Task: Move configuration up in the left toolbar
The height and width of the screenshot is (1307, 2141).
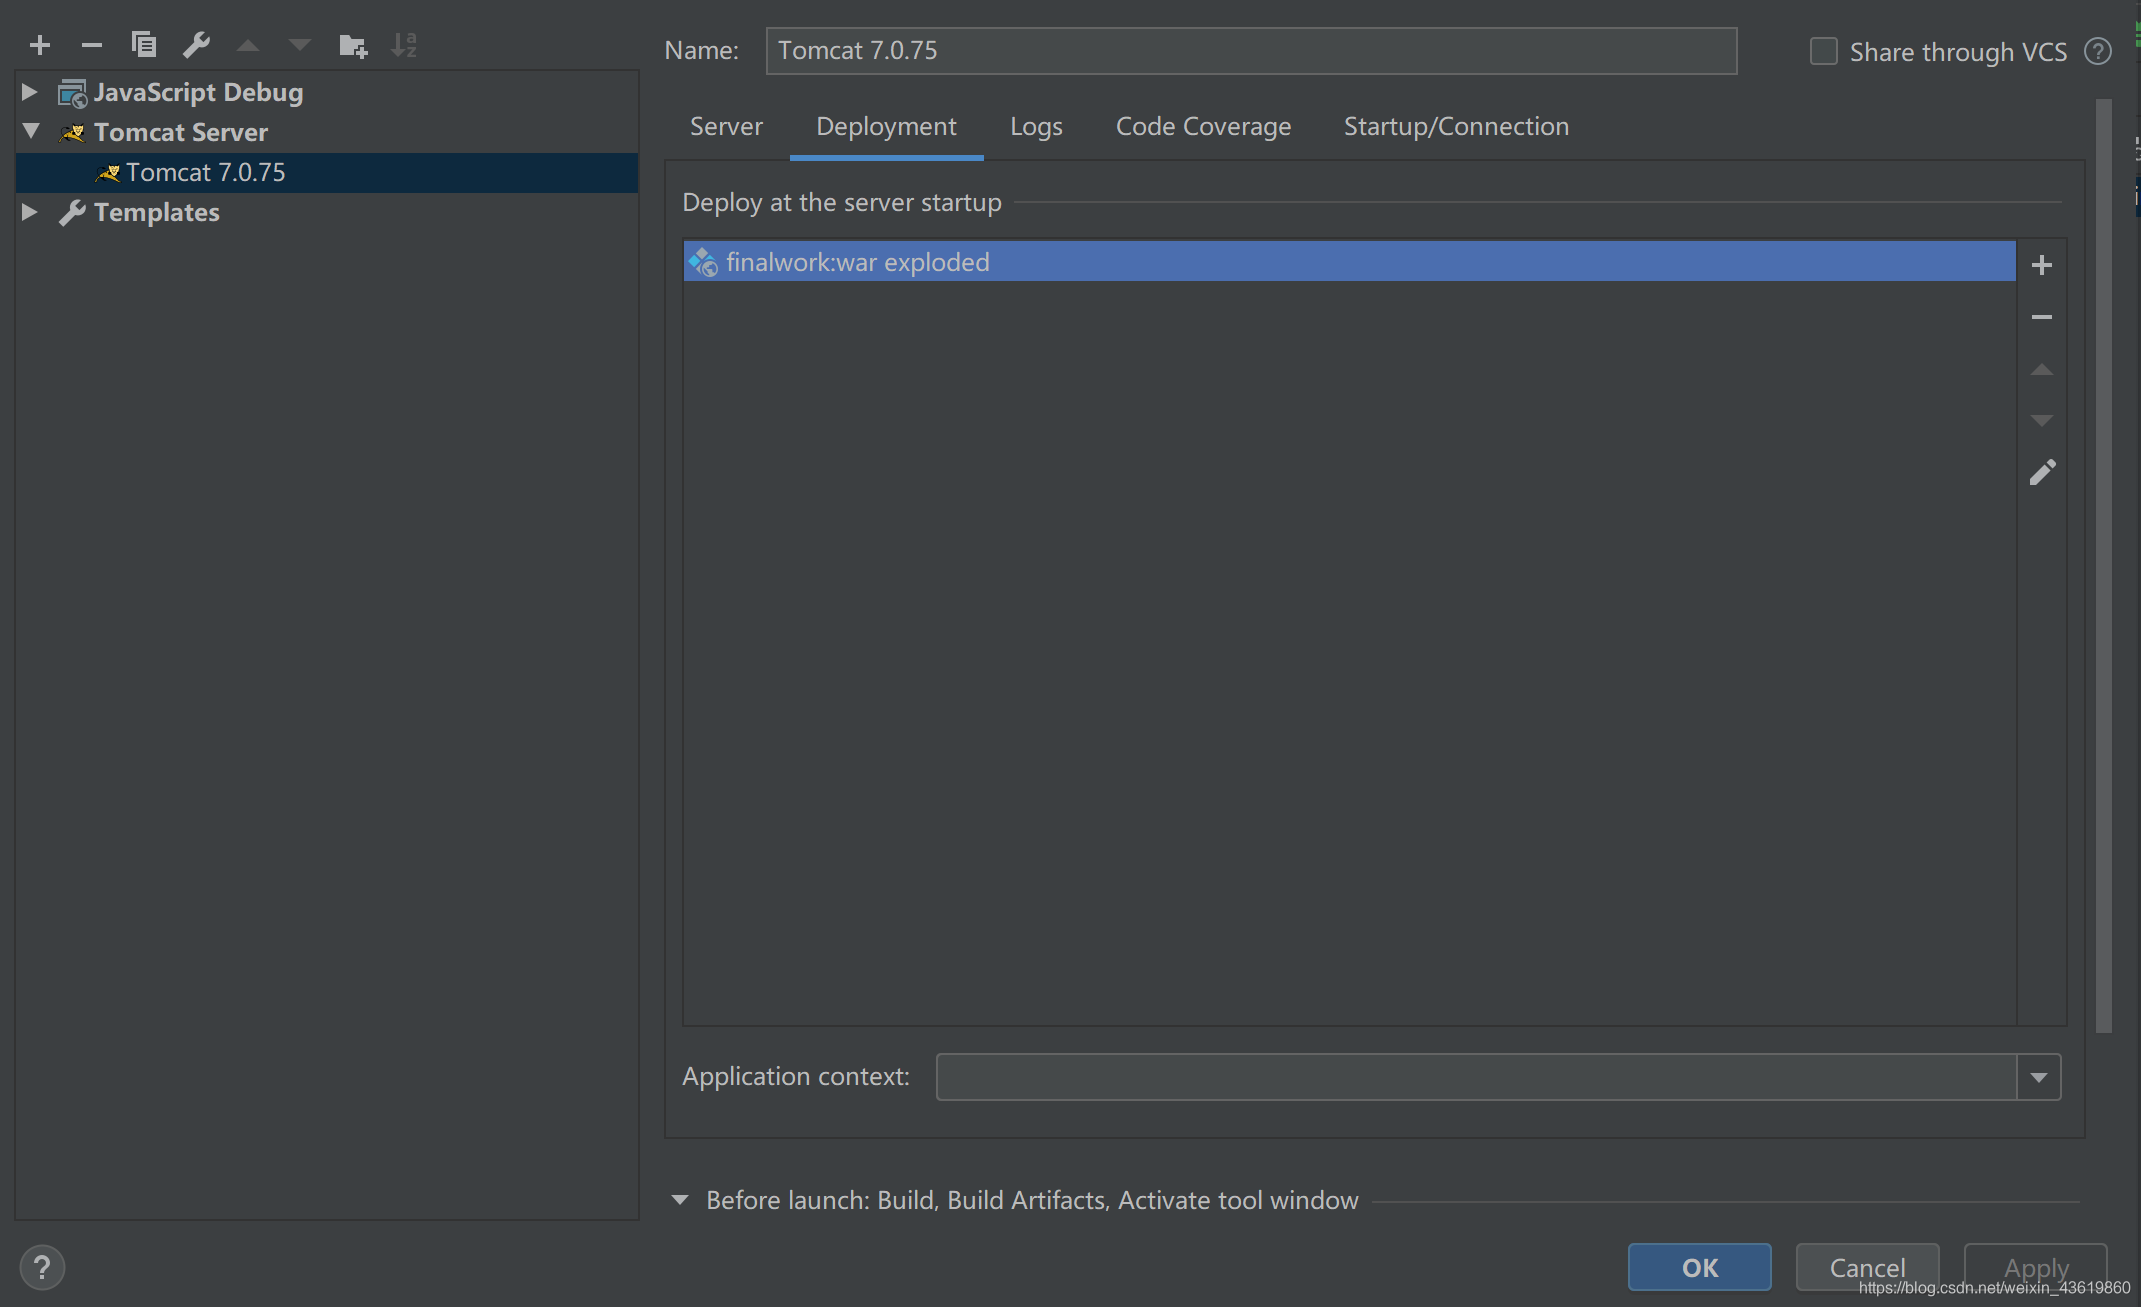Action: 248,45
